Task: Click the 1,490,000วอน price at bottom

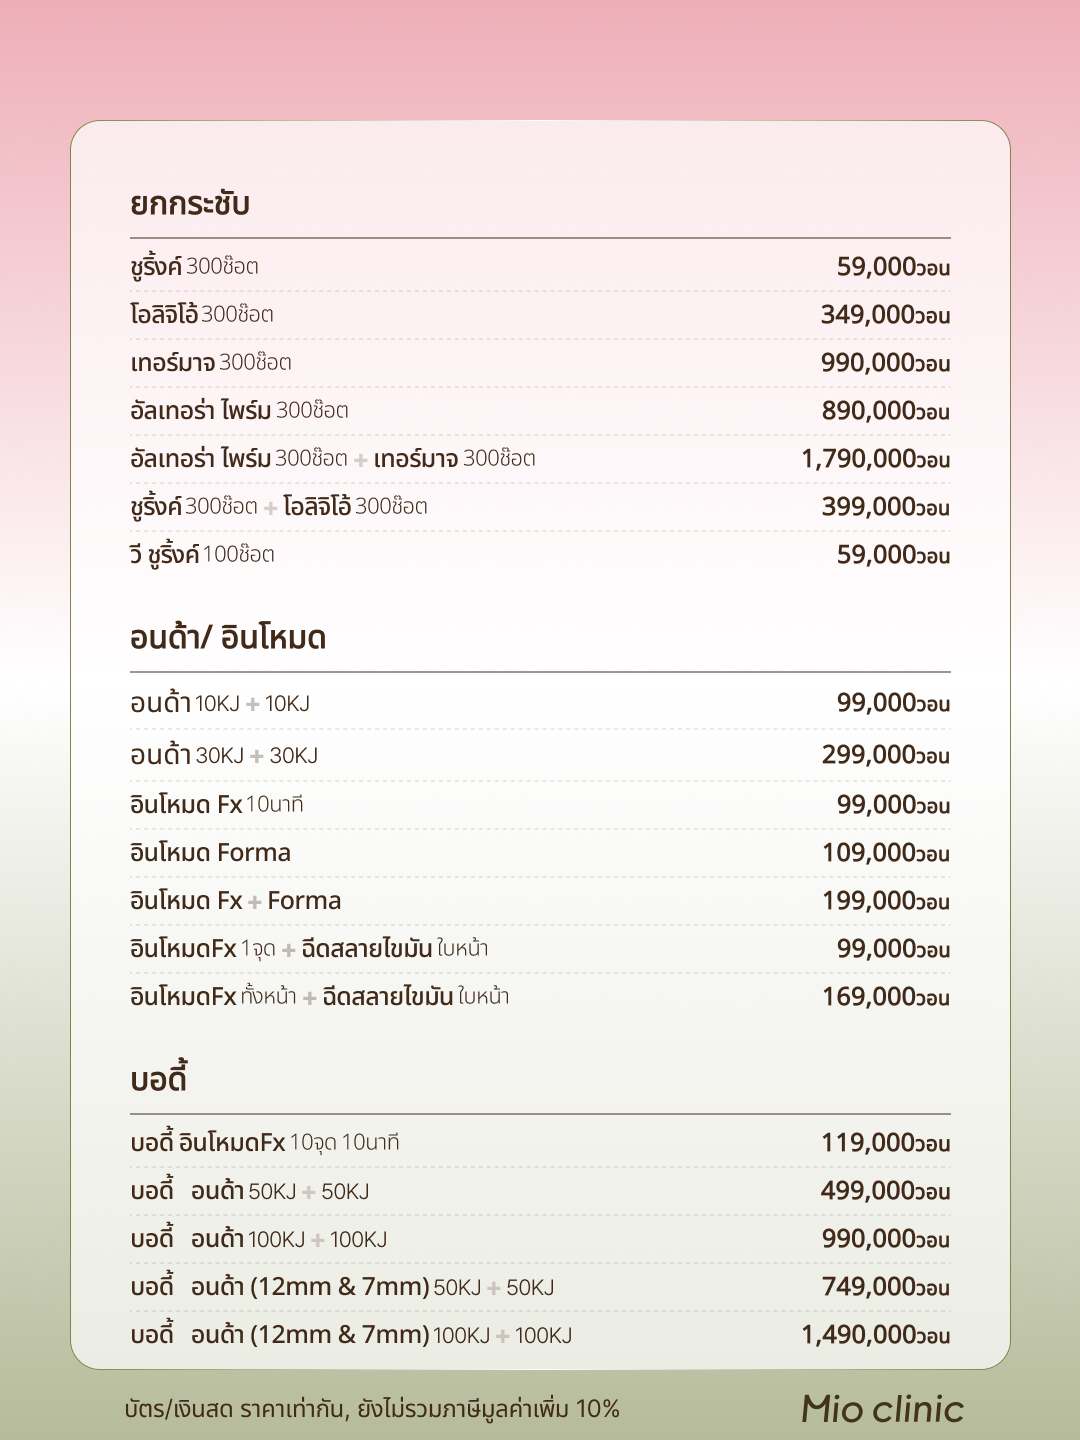Action: point(875,1335)
